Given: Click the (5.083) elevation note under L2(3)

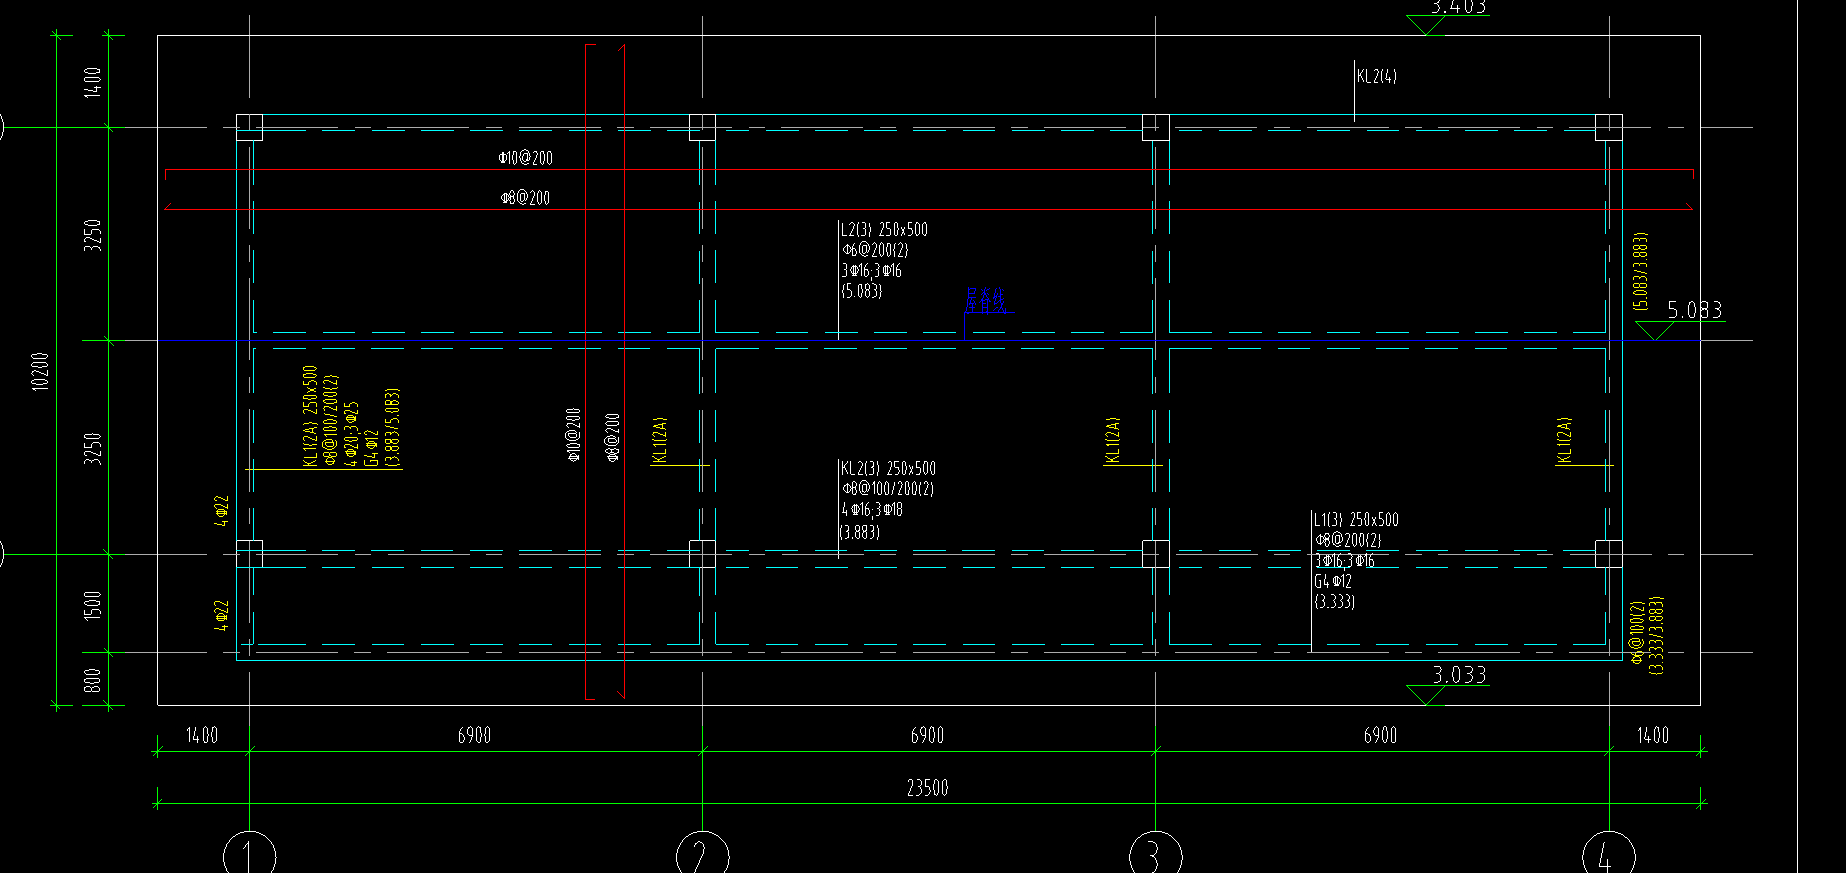Looking at the screenshot, I should click(x=861, y=291).
